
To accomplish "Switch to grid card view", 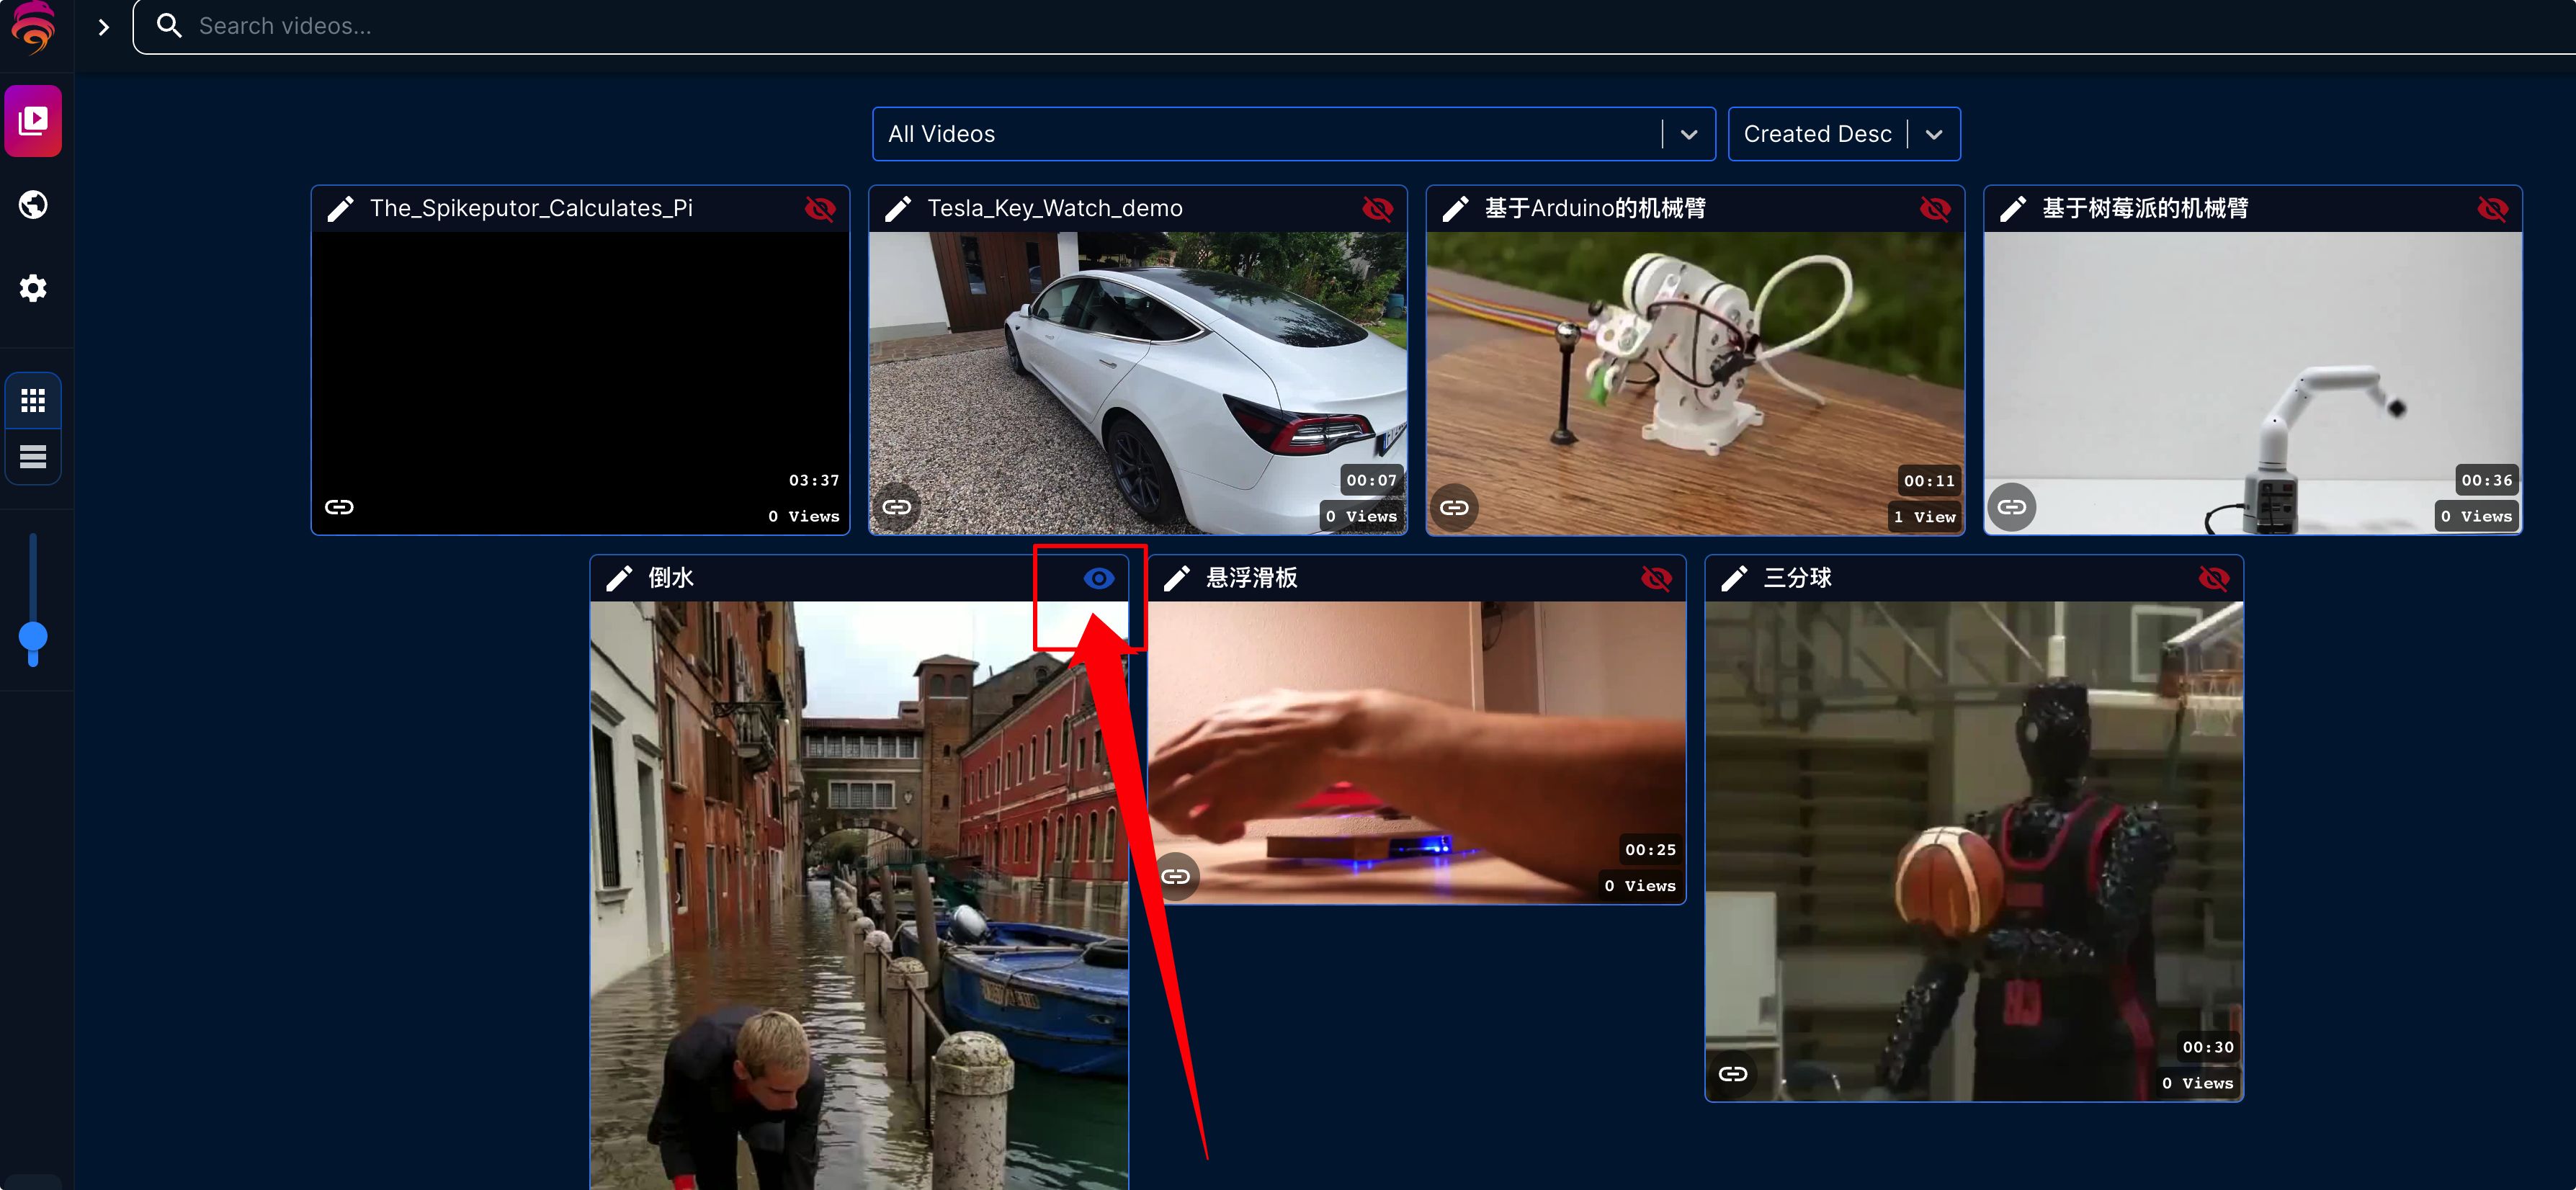I will 33,401.
